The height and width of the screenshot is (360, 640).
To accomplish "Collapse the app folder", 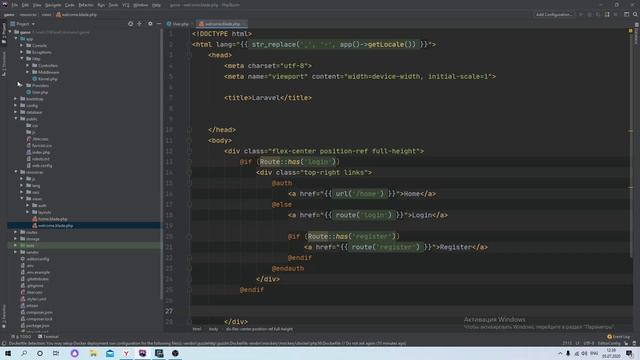I will [16, 39].
